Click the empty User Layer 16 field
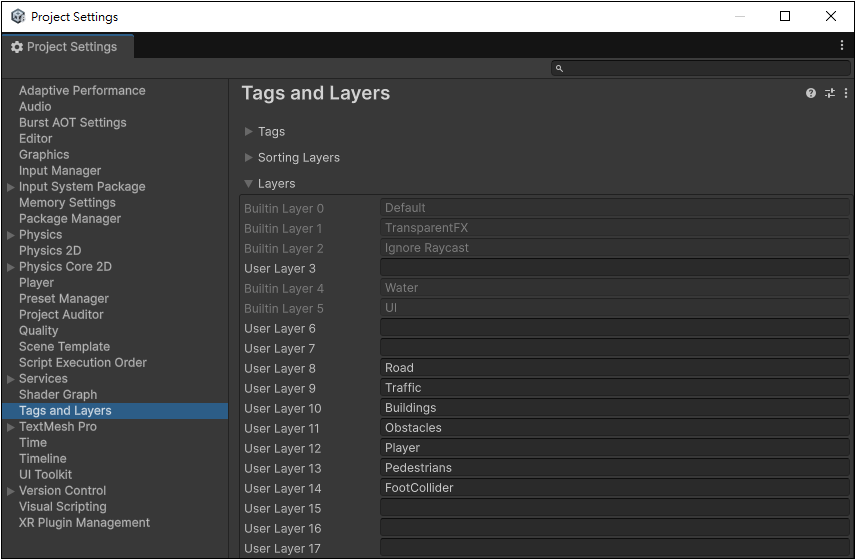The height and width of the screenshot is (560, 856). point(615,528)
